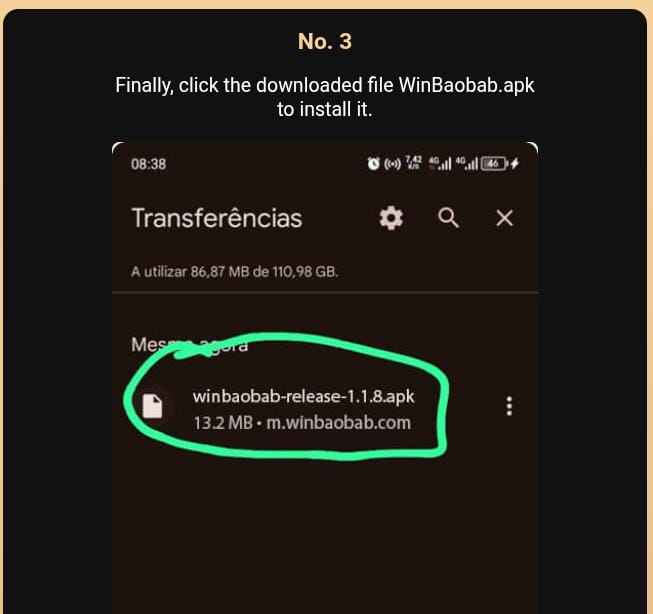Tap the second 4G signal bars
Screen dimensions: 653x614
(x=467, y=163)
